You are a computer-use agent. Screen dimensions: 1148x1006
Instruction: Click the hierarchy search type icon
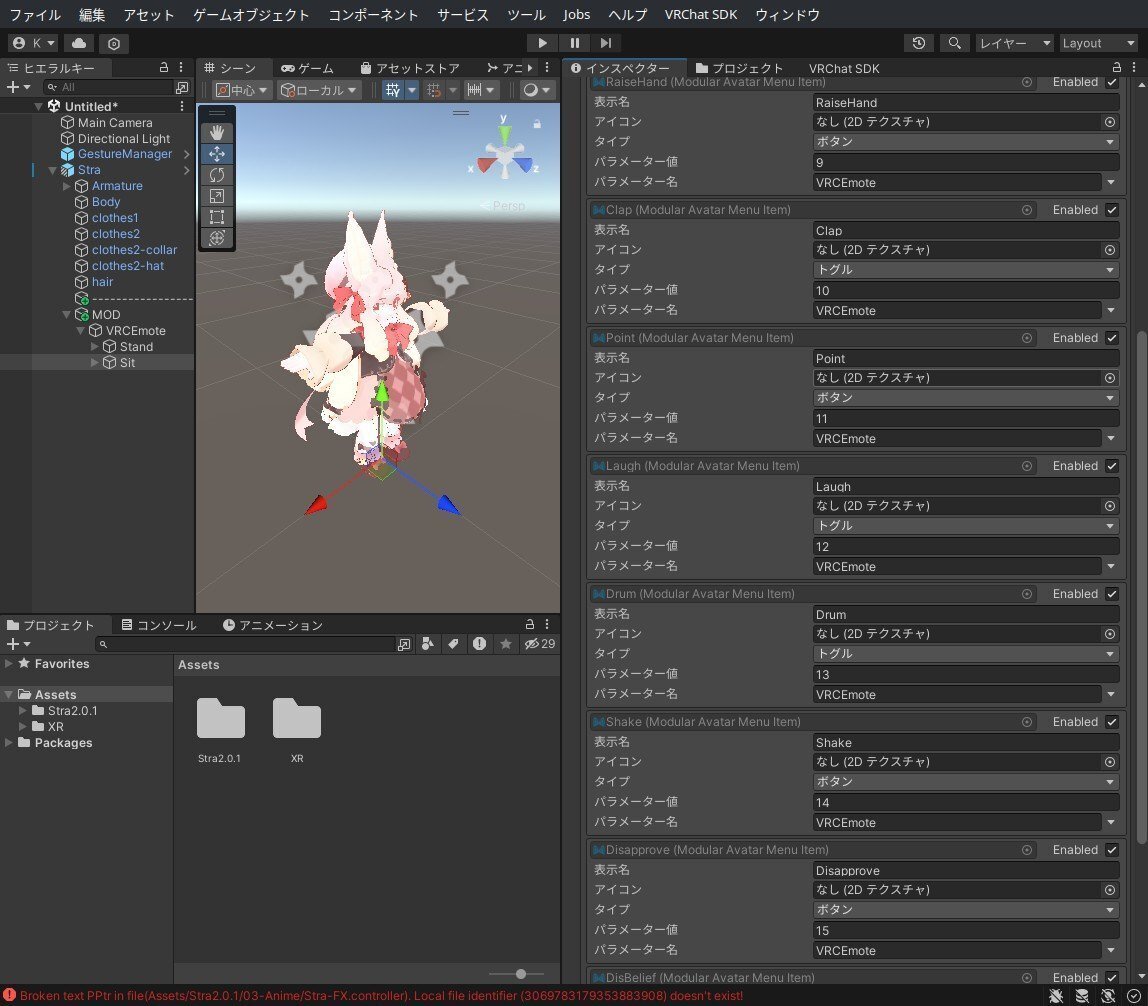(x=182, y=87)
